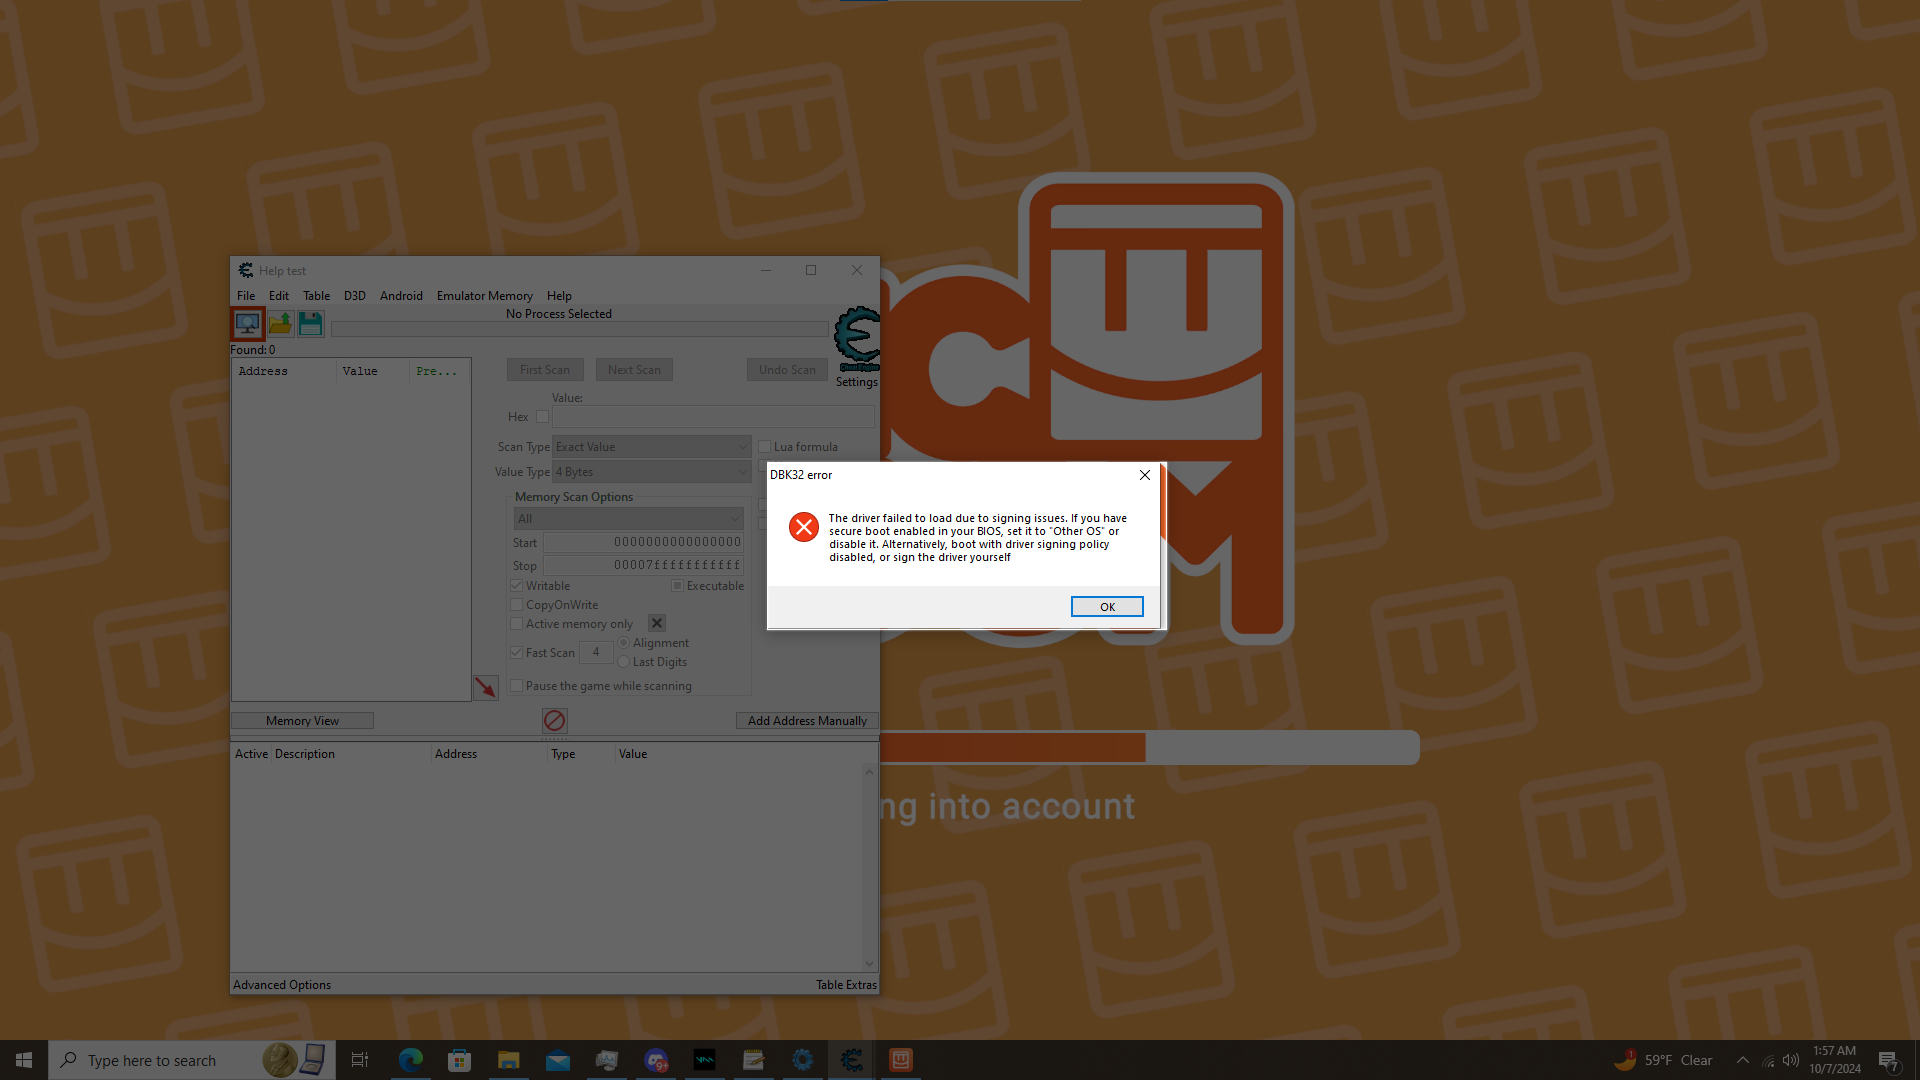The width and height of the screenshot is (1920, 1080).
Task: Check Pause the game while scanning
Action: coord(517,686)
